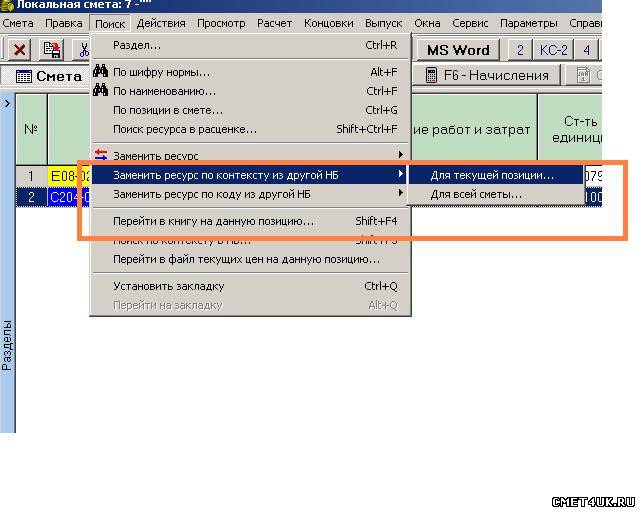Image resolution: width=640 pixels, height=512 pixels.
Task: Choose По наименованию... entry
Action: click(250, 91)
